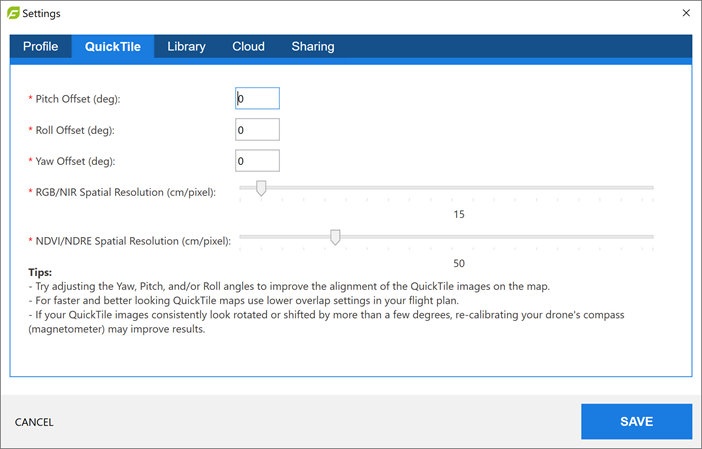Click into the Roll Offset field

(257, 130)
